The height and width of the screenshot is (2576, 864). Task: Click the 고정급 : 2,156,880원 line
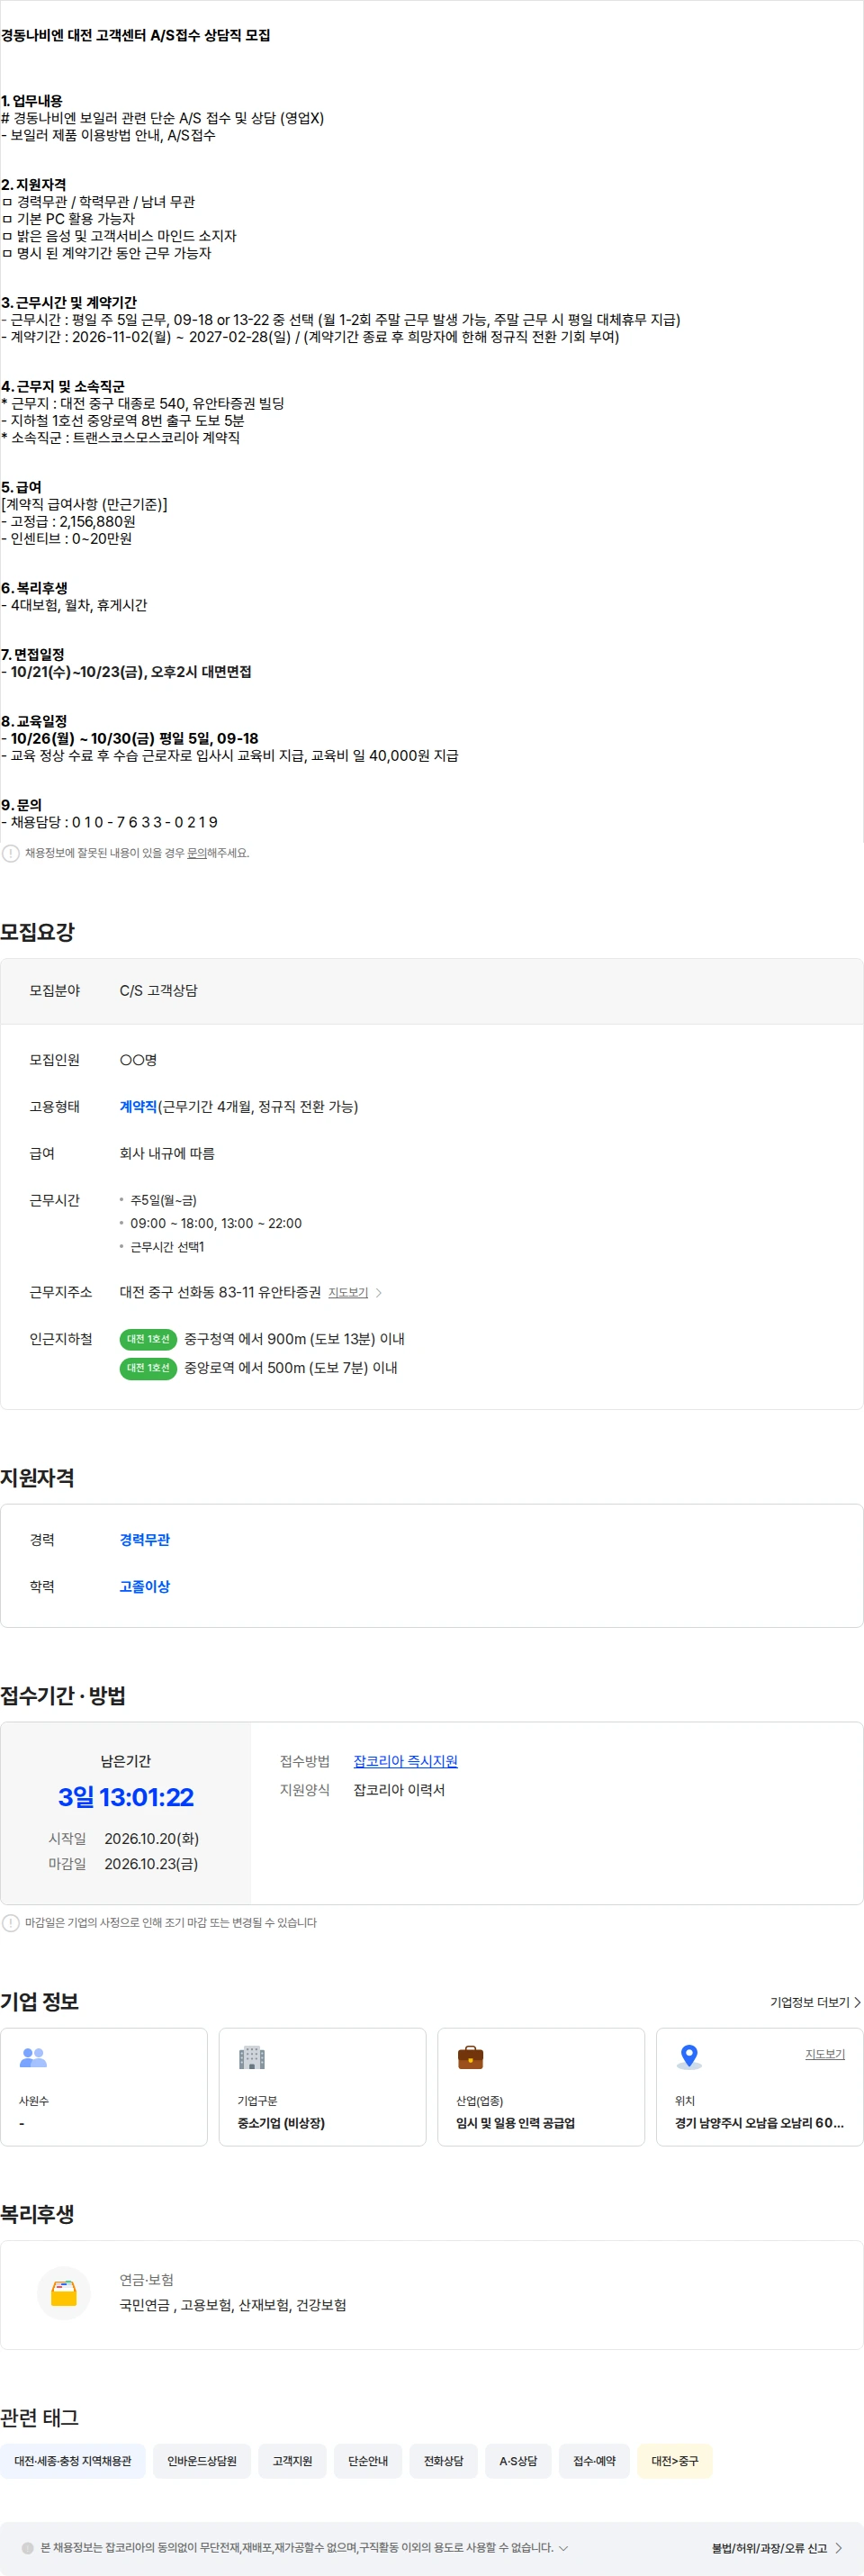click(68, 521)
